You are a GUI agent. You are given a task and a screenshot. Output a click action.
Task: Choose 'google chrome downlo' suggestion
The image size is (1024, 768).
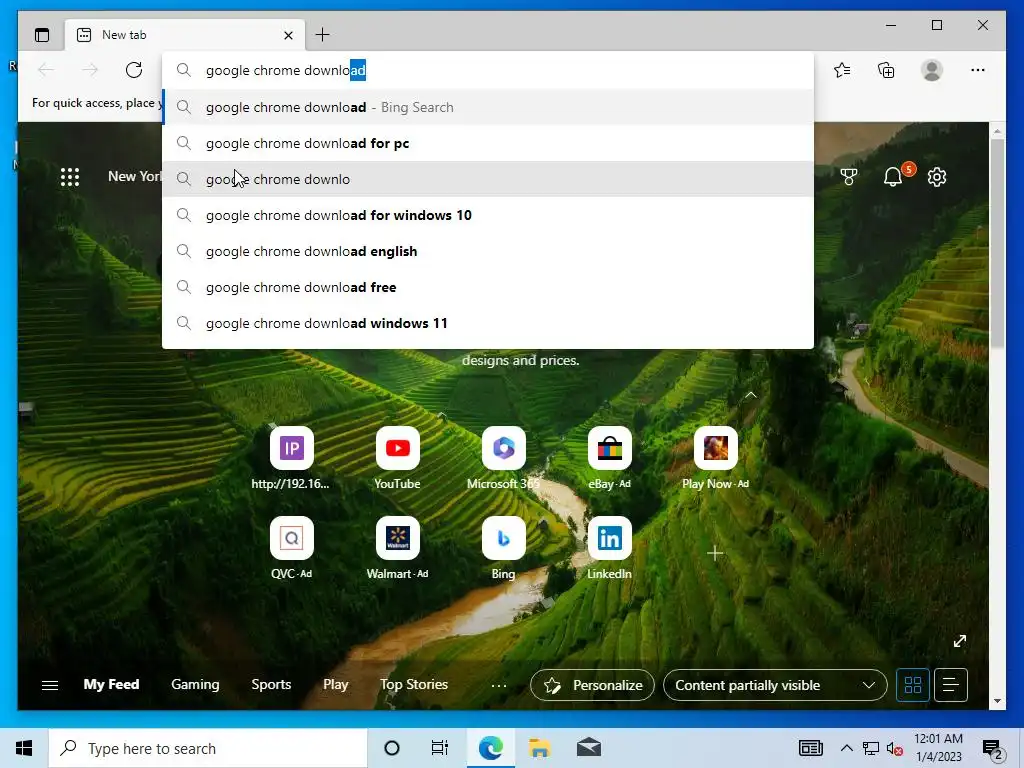pos(488,179)
